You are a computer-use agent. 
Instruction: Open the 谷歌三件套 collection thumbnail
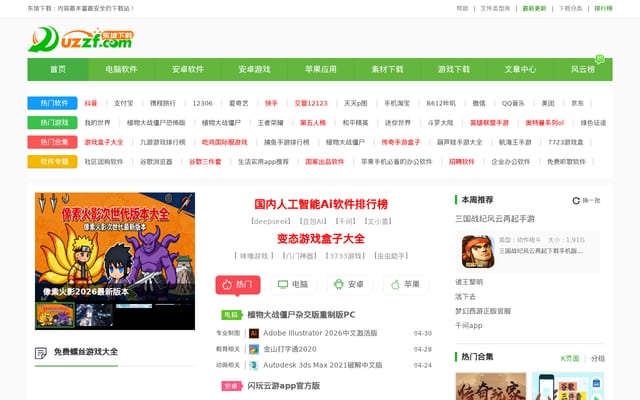568,386
